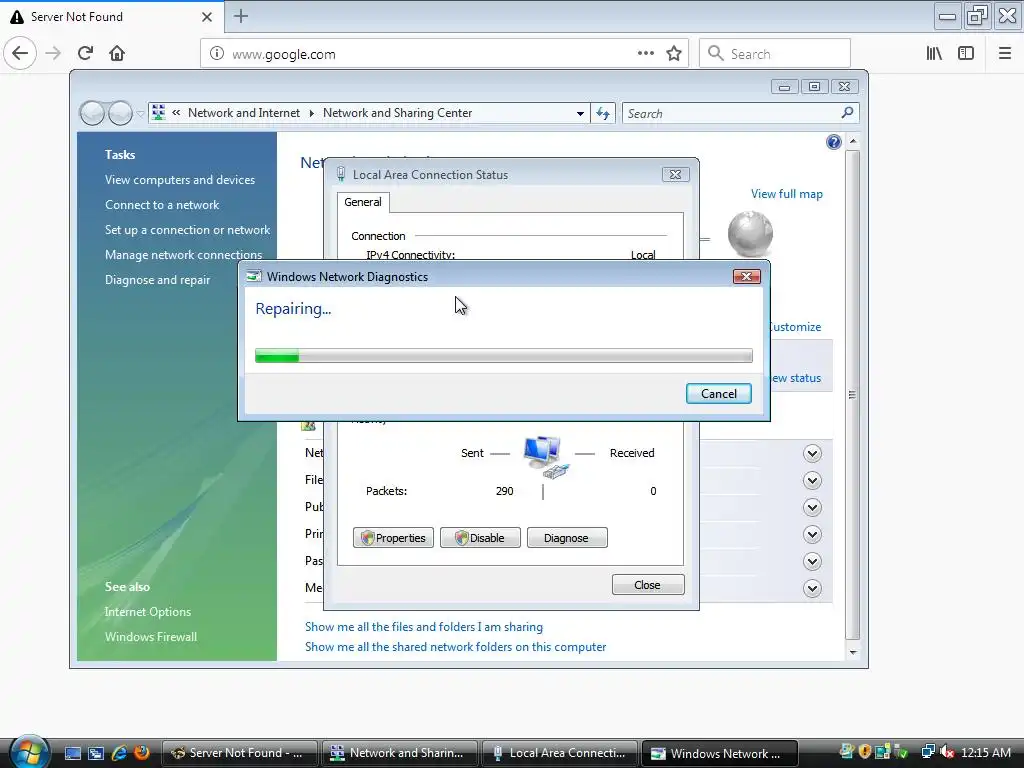The height and width of the screenshot is (768, 1024).
Task: Open the Windows Start orb
Action: coord(29,751)
